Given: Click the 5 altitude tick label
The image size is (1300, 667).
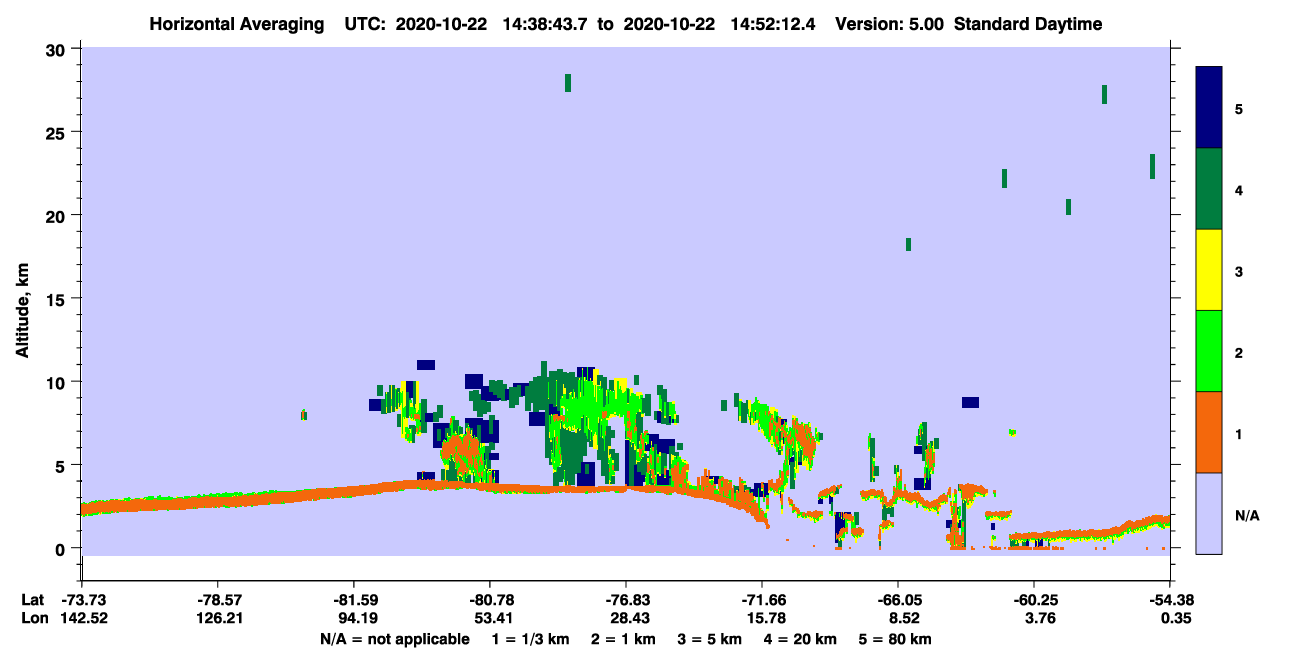Looking at the screenshot, I should coord(62,465).
